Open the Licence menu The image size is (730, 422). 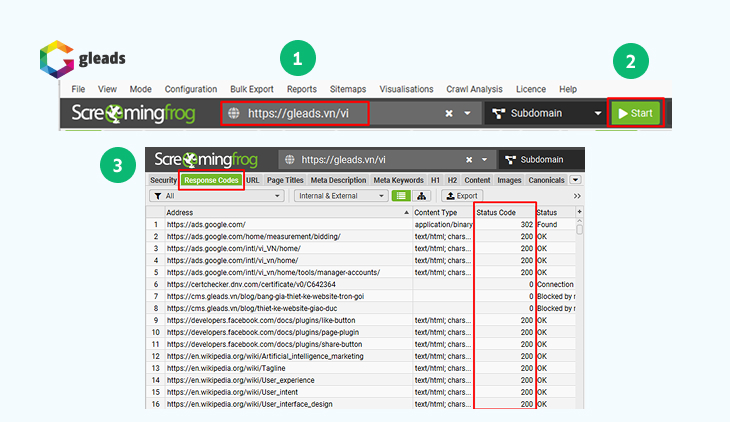click(531, 89)
